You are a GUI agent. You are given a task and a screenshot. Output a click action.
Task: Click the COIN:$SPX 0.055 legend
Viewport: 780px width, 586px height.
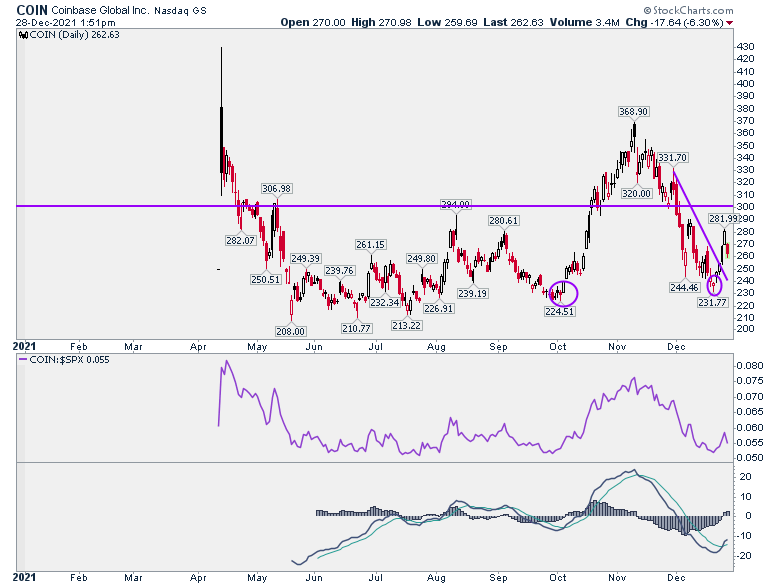69,360
